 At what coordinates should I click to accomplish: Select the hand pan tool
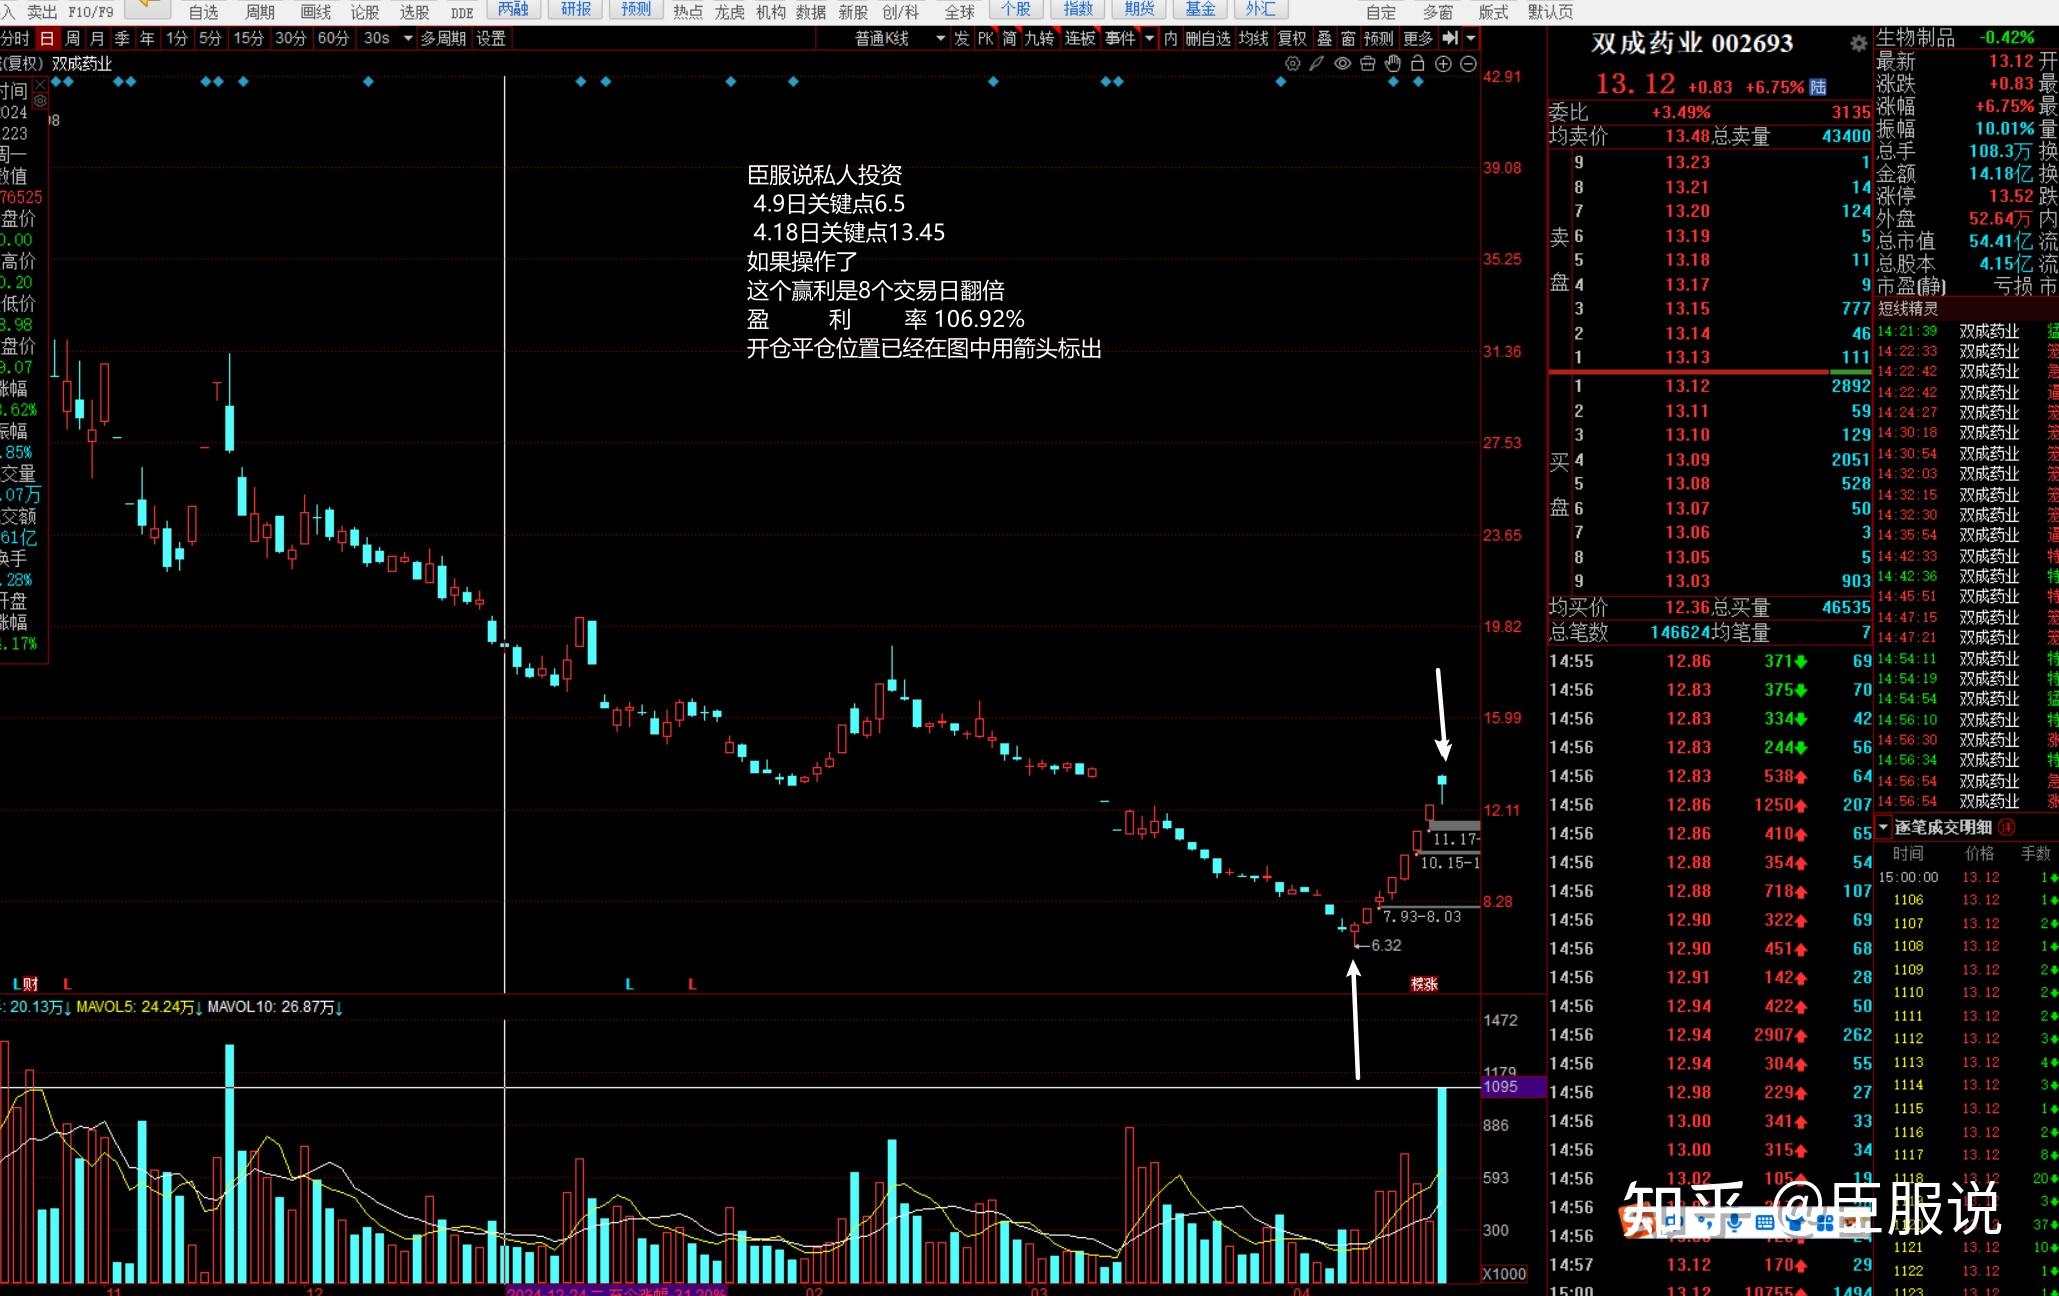click(x=1392, y=64)
